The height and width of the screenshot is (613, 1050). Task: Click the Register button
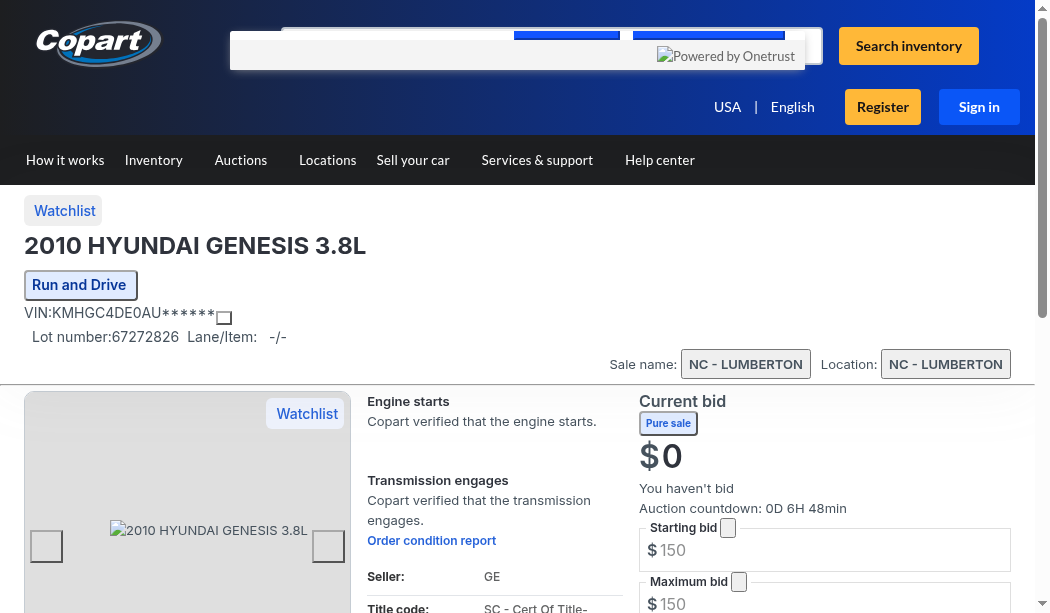[883, 107]
